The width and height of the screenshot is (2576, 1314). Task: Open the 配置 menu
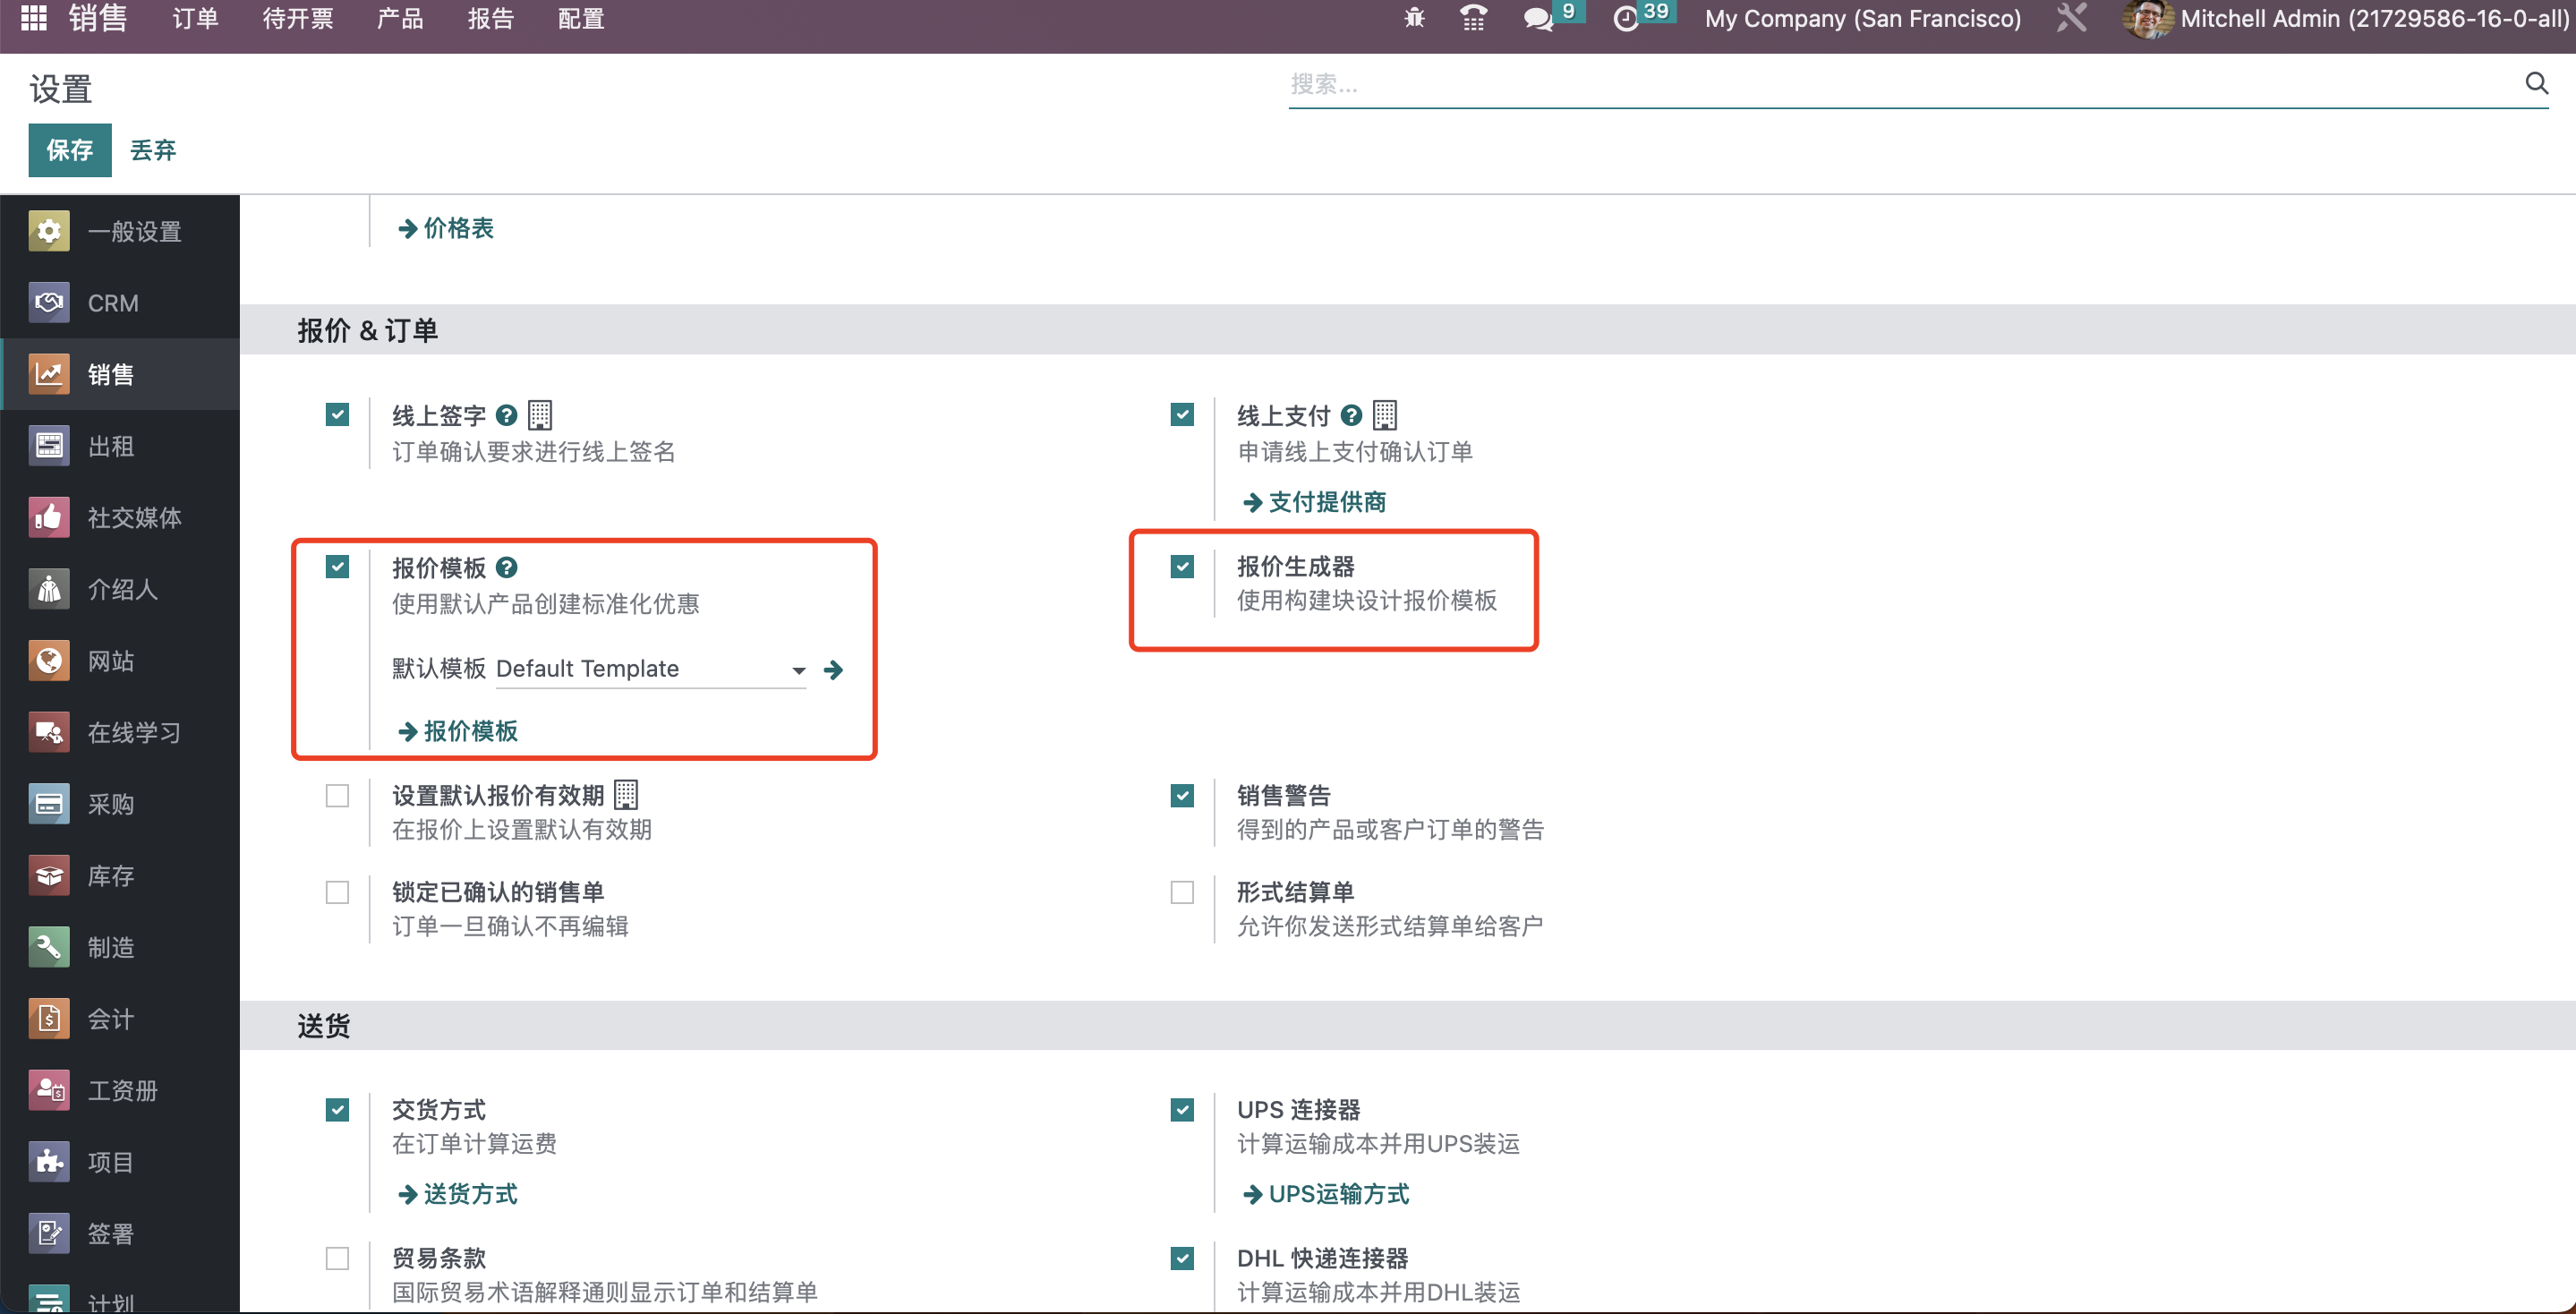tap(581, 19)
